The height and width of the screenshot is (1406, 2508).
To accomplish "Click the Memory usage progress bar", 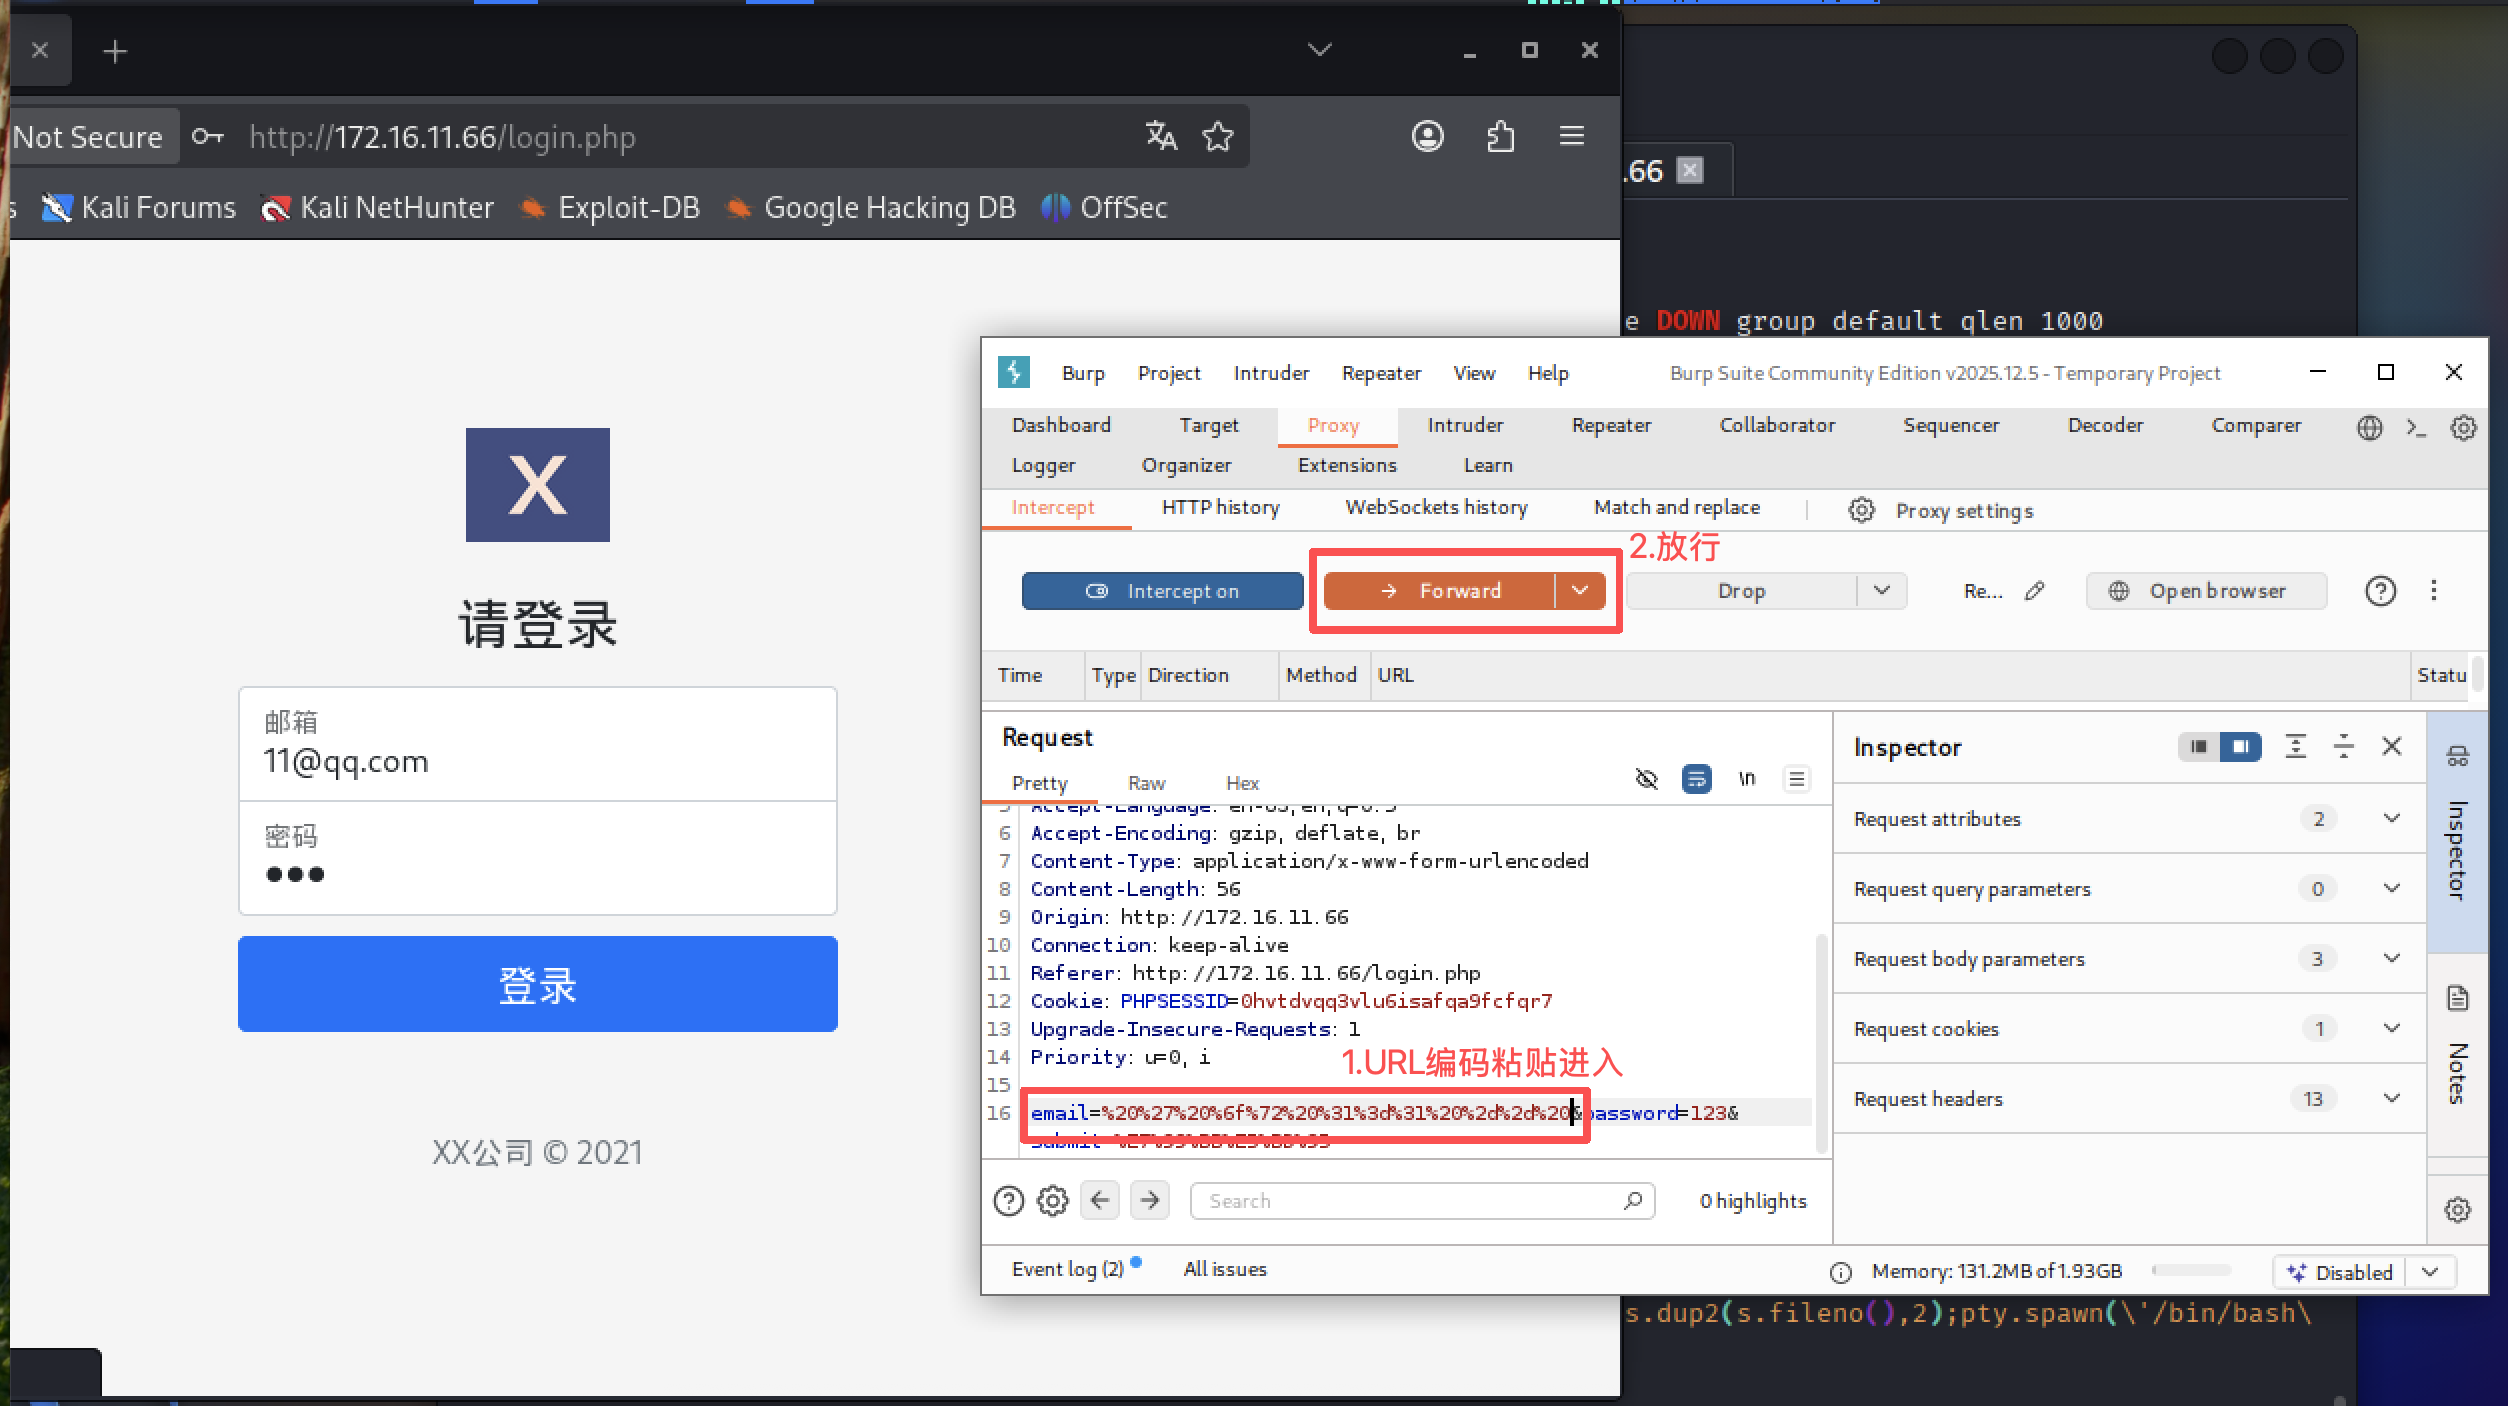I will pos(2191,1270).
